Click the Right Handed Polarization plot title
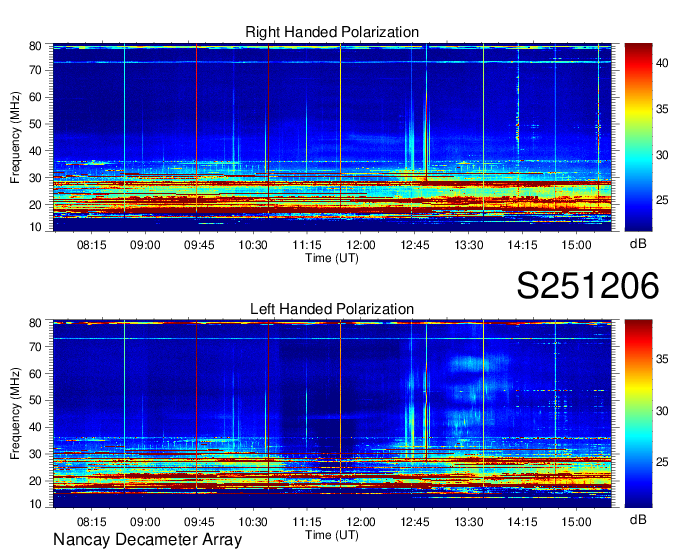Viewport: 680px width, 552px height. tap(332, 33)
